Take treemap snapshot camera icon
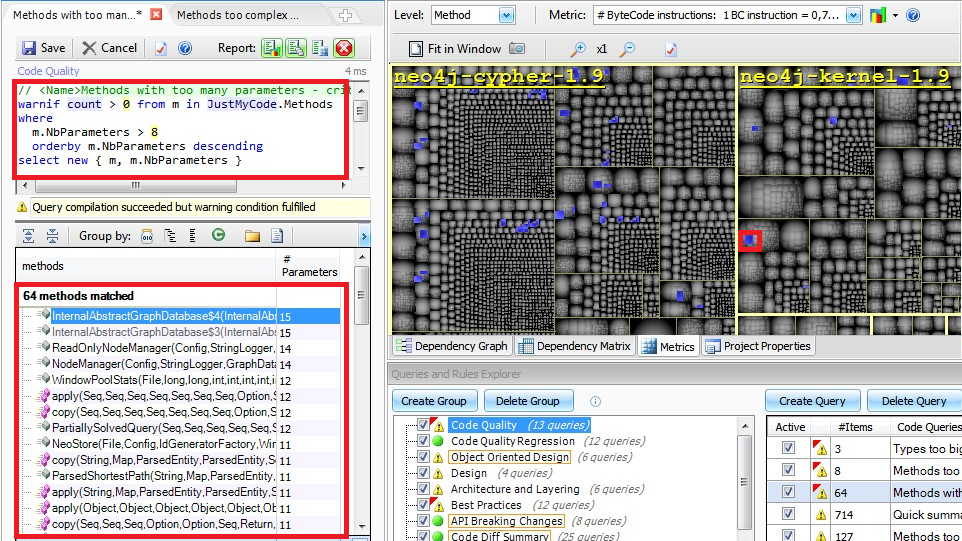 [x=517, y=48]
